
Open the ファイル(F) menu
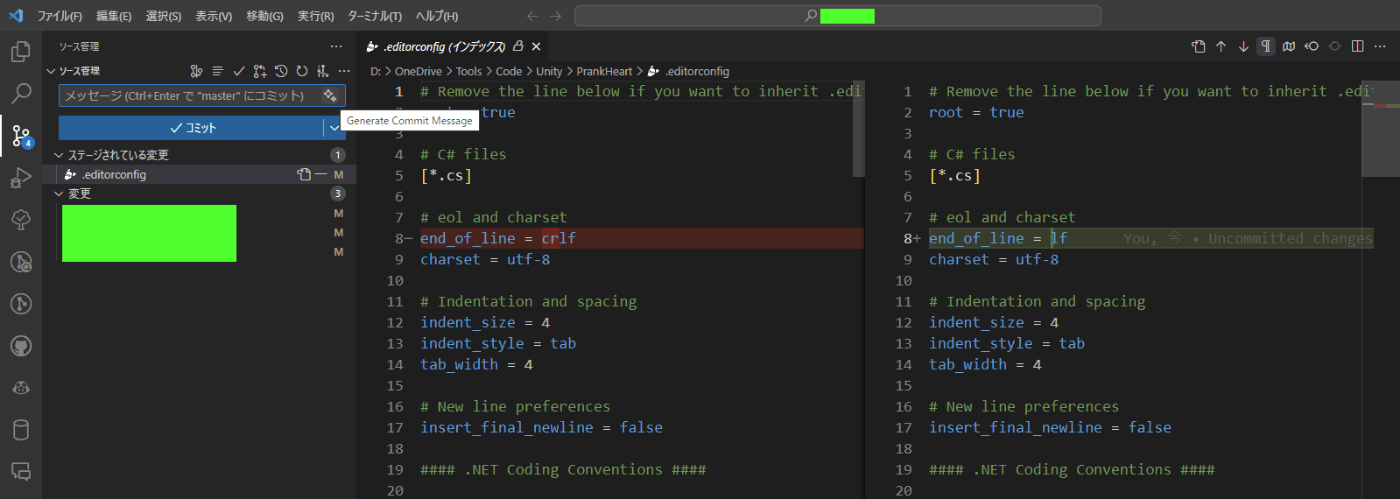click(59, 16)
